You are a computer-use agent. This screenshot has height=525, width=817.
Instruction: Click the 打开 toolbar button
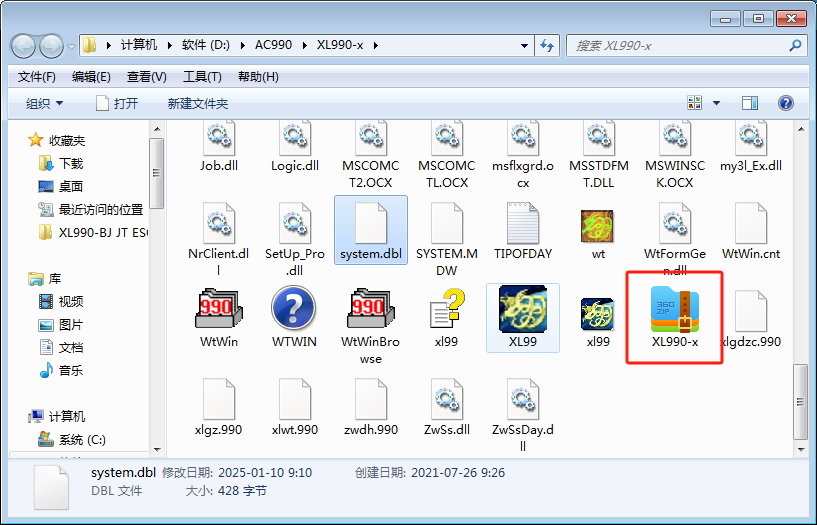(117, 103)
